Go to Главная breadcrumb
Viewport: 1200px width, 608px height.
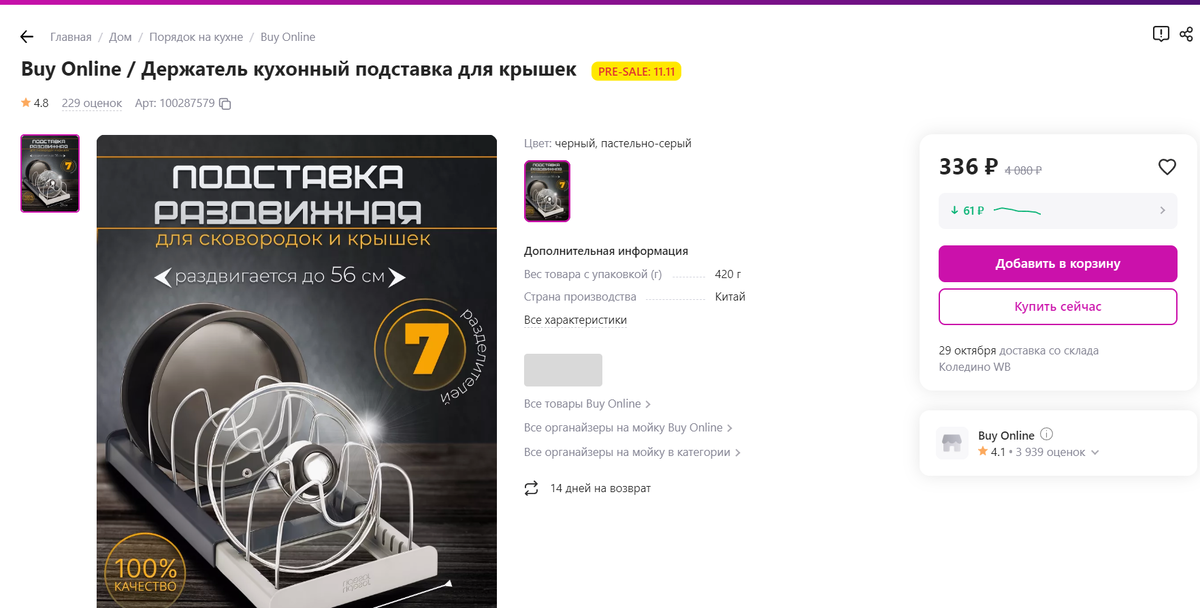click(x=71, y=37)
